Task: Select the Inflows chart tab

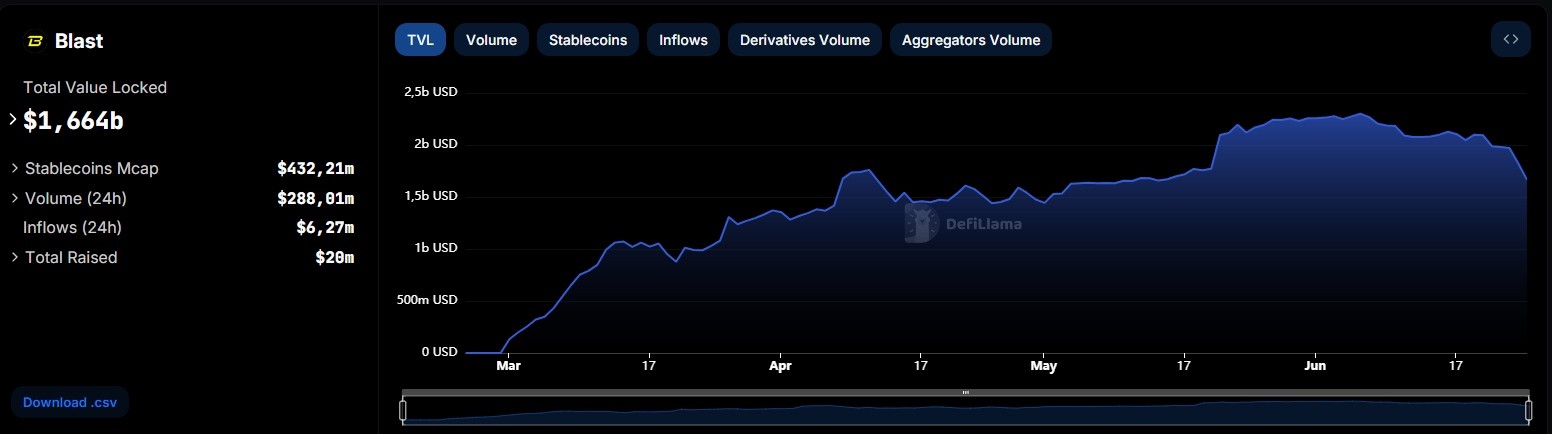Action: point(683,40)
